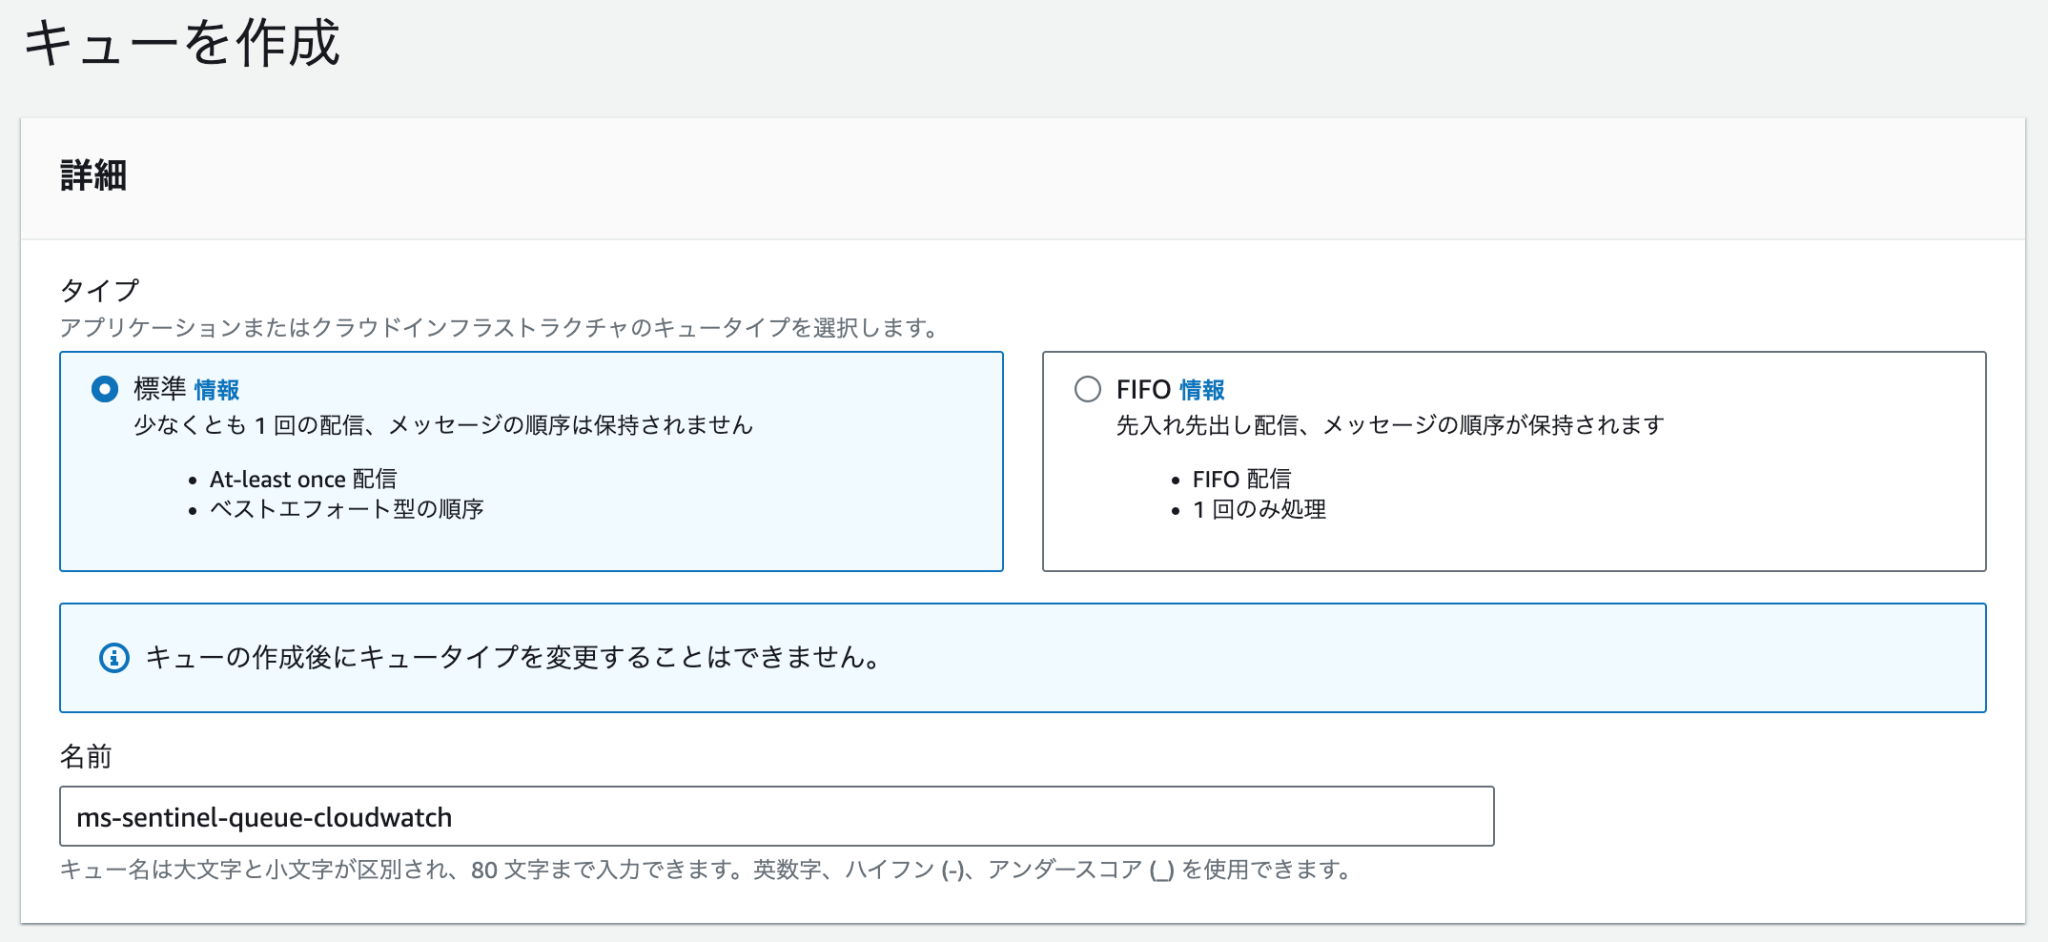Click the queue type selection helper description

[499, 325]
